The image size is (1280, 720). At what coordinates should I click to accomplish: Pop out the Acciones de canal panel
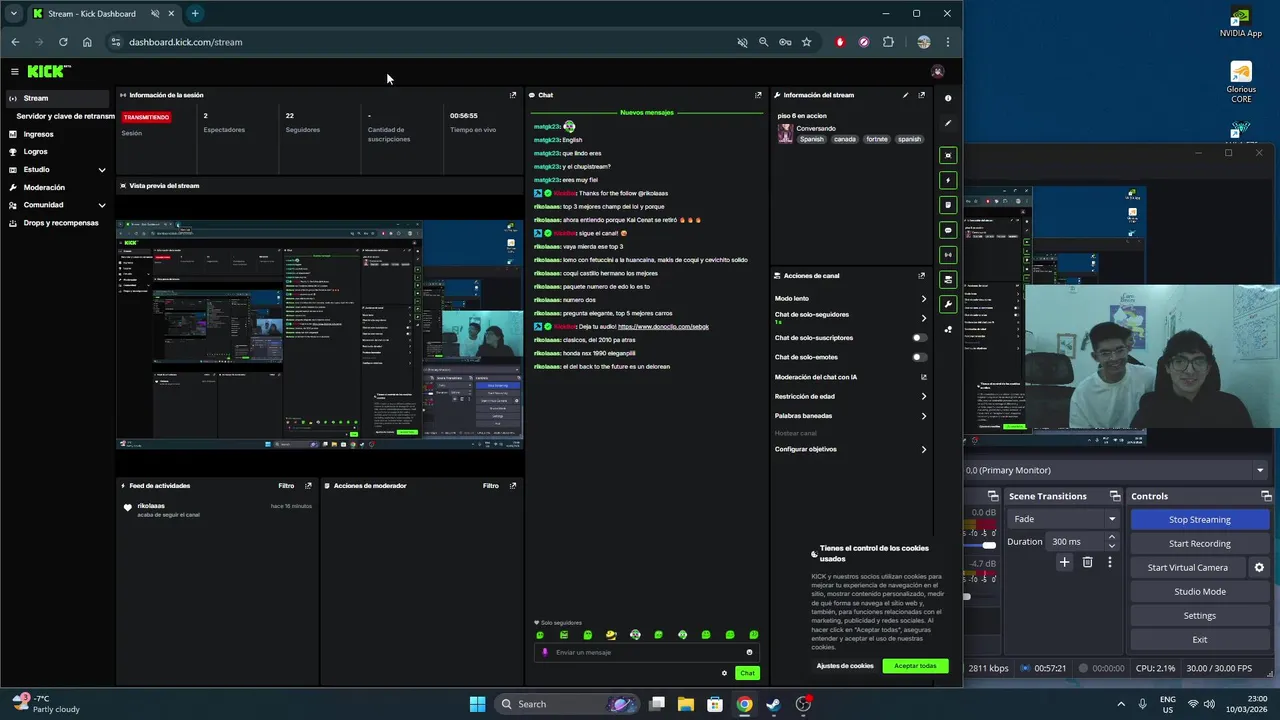point(922,276)
